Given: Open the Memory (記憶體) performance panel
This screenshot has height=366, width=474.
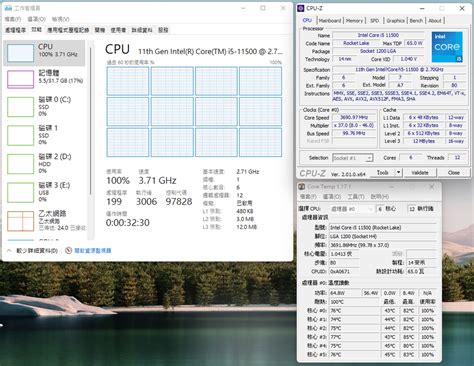Looking at the screenshot, I should [x=44, y=79].
